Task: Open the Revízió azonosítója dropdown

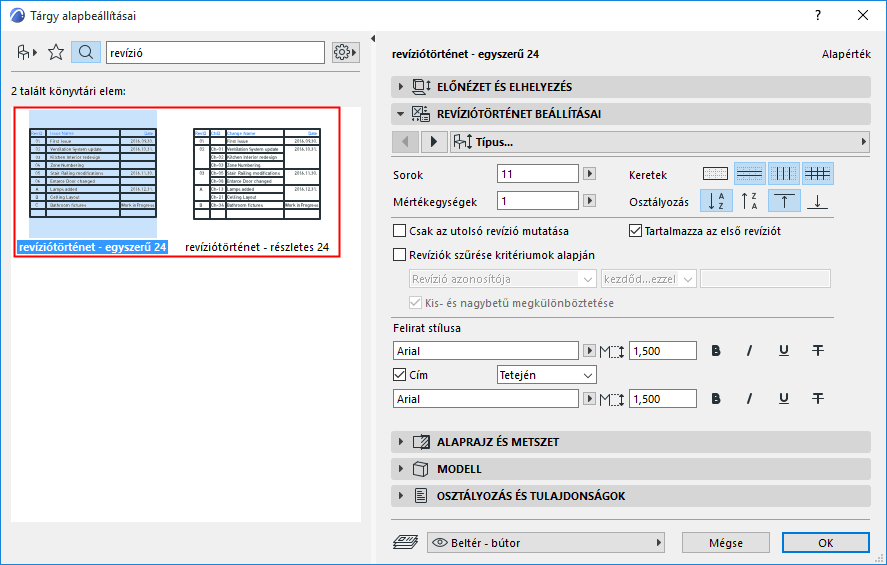Action: 502,279
